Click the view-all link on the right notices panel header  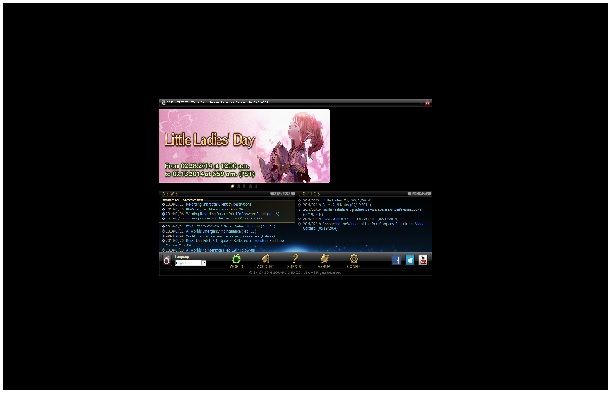click(419, 194)
